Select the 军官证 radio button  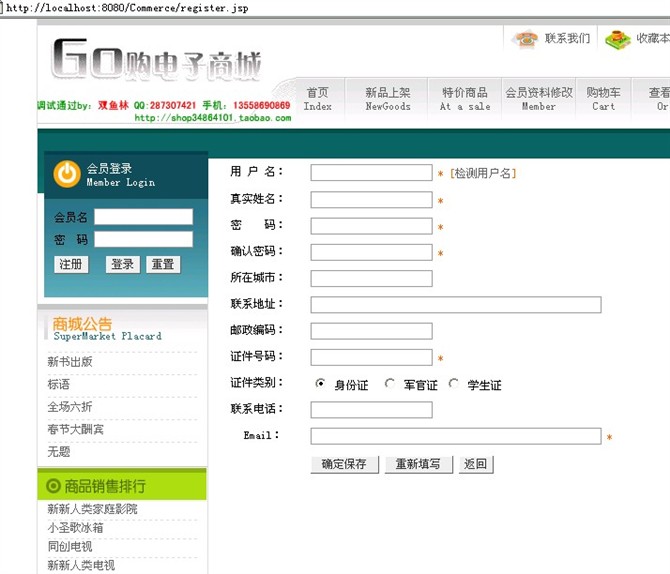[389, 383]
